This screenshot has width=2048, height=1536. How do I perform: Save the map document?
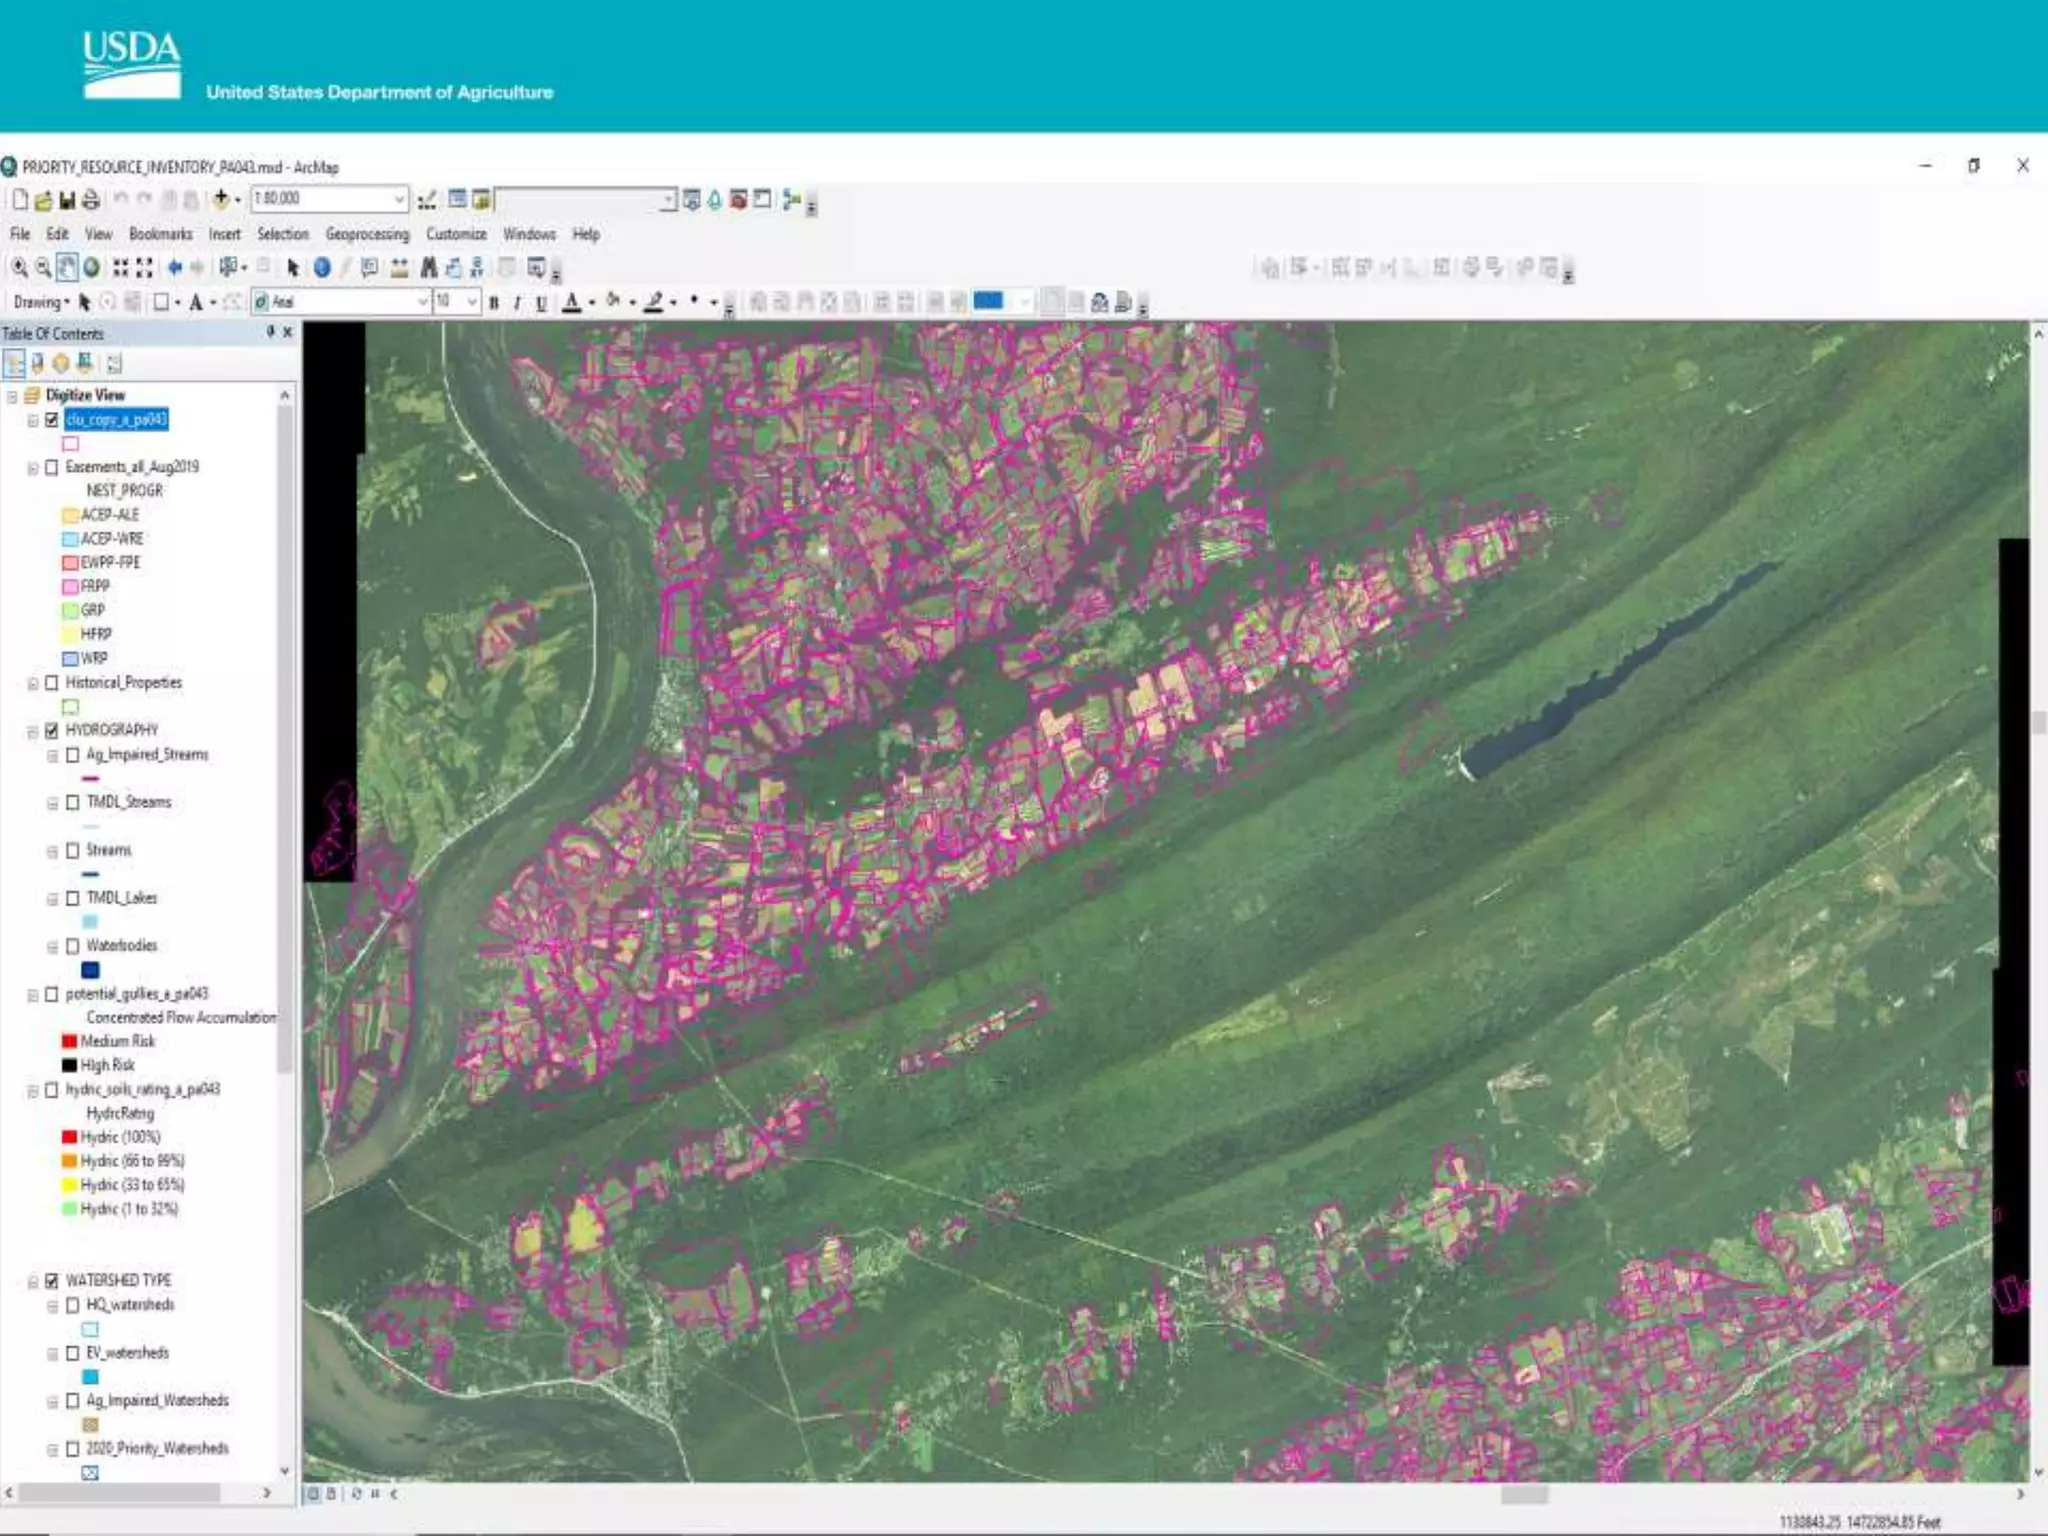pyautogui.click(x=67, y=200)
